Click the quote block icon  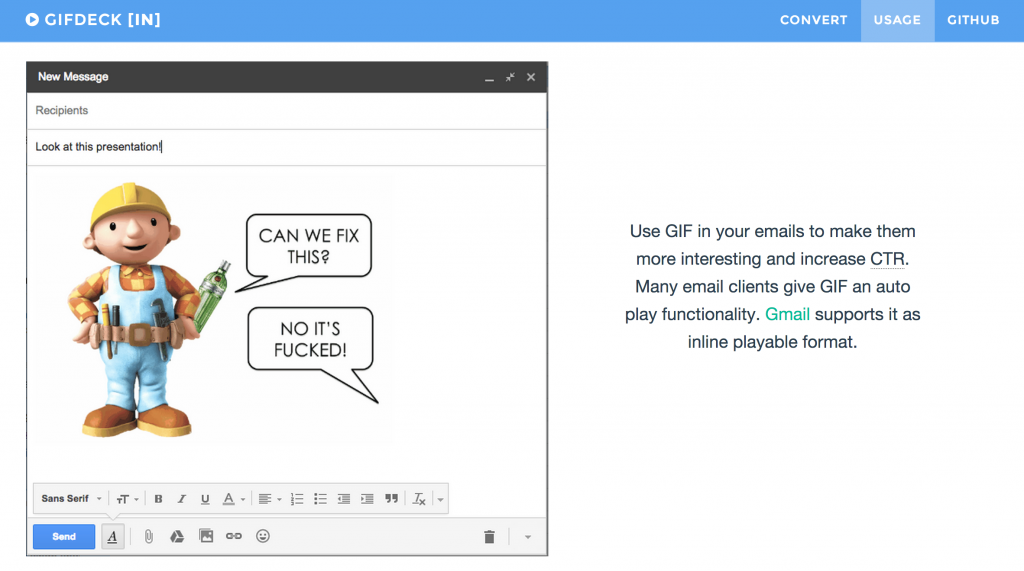[x=391, y=499]
